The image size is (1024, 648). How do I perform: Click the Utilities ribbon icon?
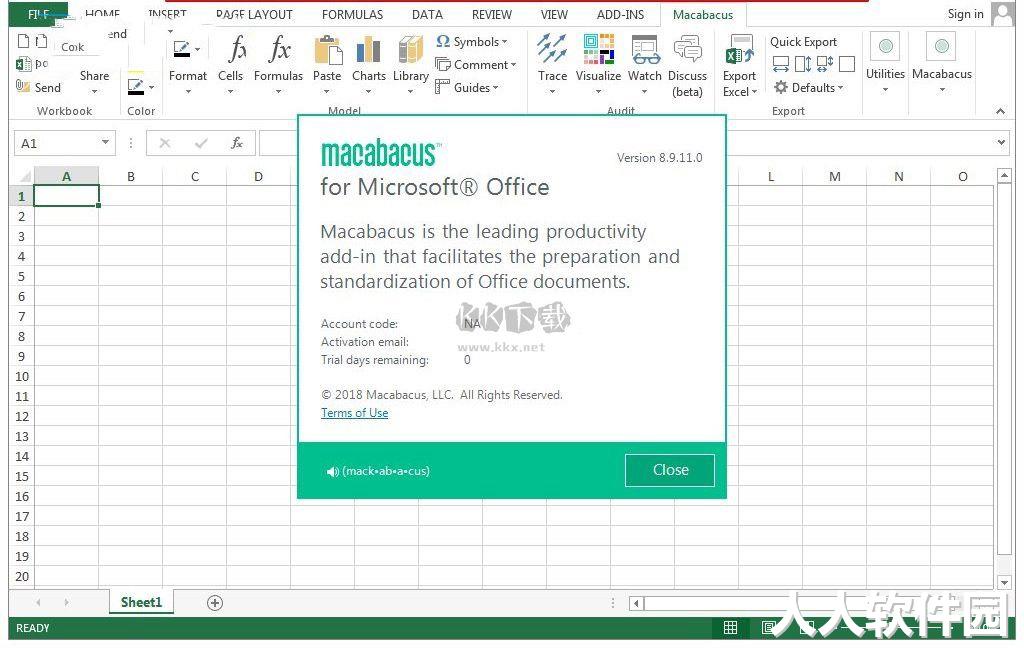[x=886, y=46]
